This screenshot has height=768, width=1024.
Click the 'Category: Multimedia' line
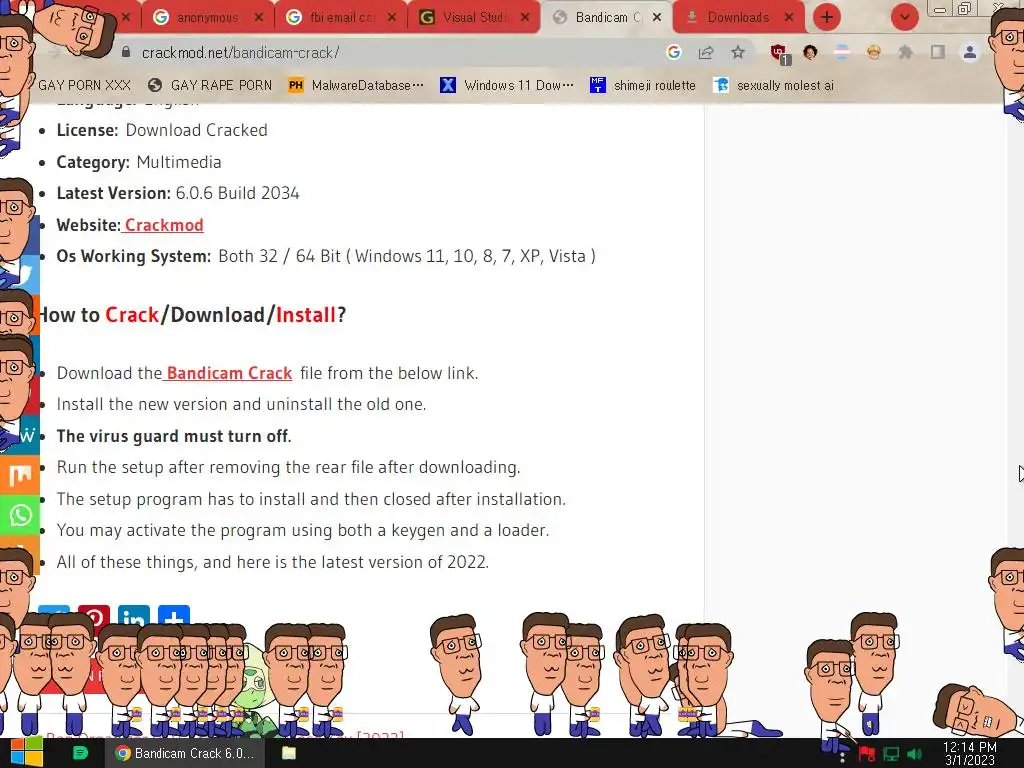(x=139, y=162)
